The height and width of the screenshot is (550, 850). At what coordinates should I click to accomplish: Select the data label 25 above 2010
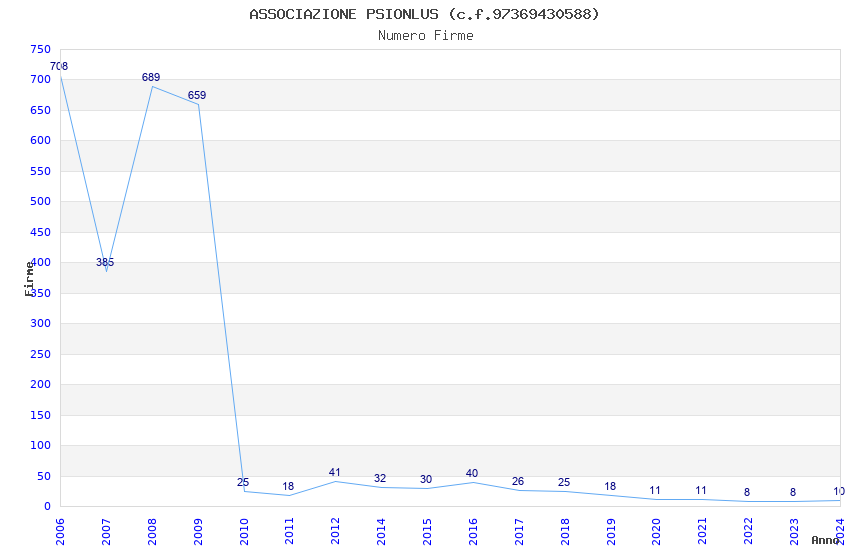click(243, 482)
